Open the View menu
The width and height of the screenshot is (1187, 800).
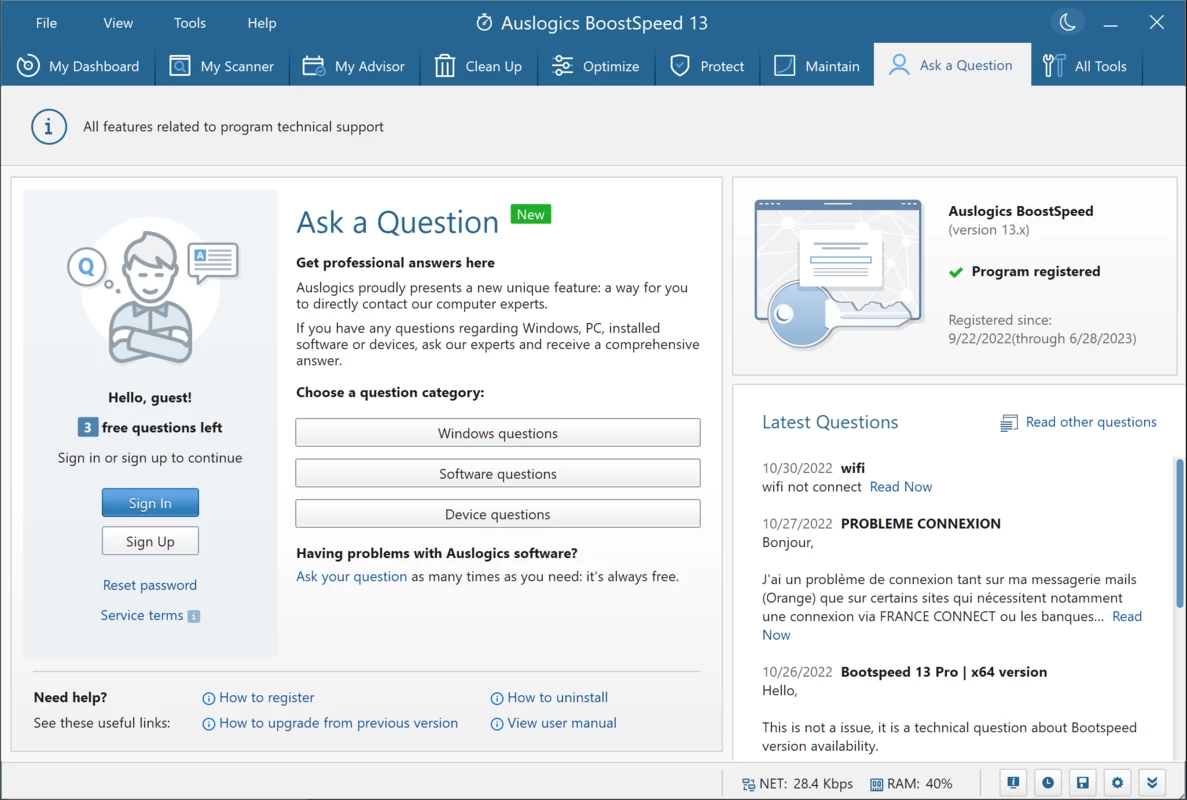(118, 23)
